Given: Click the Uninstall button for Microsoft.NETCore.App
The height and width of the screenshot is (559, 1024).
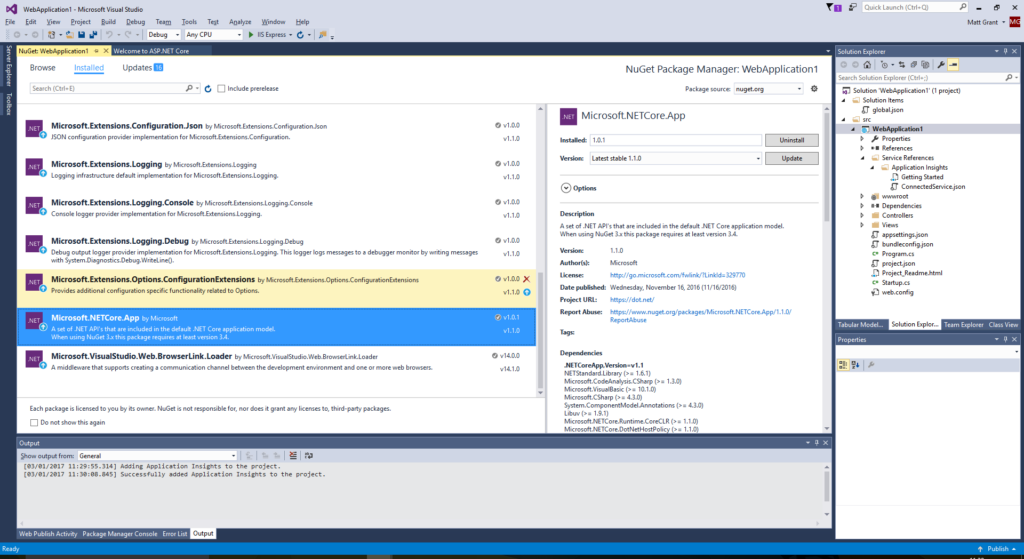Looking at the screenshot, I should point(792,140).
